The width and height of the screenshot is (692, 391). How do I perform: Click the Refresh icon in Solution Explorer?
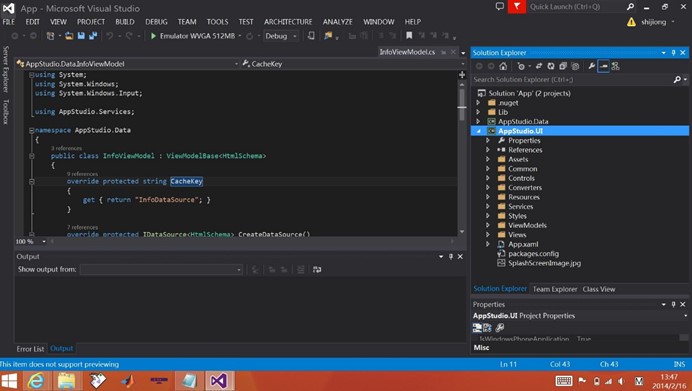[x=551, y=66]
